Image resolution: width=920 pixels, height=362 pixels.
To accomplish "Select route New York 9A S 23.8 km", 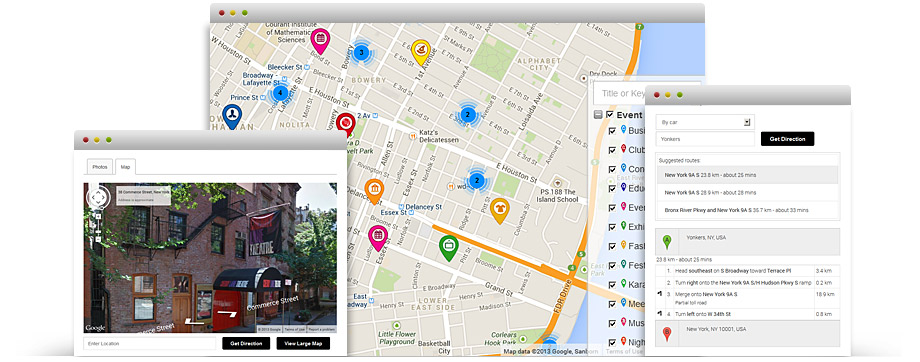I will click(x=747, y=175).
